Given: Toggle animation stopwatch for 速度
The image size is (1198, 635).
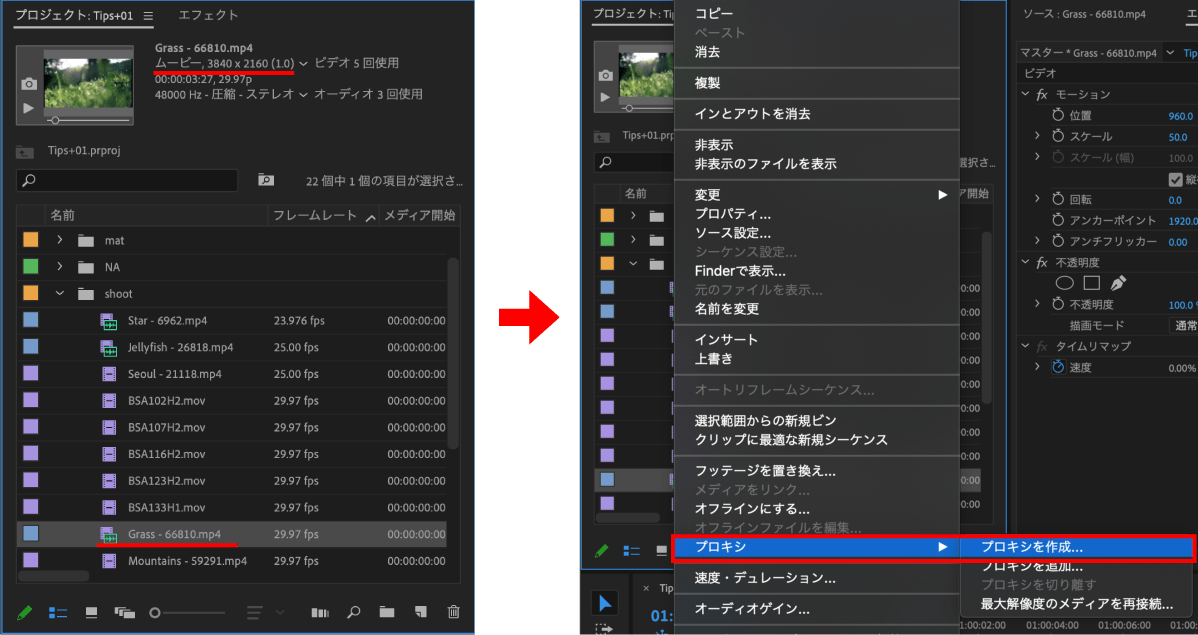Looking at the screenshot, I should (1058, 368).
